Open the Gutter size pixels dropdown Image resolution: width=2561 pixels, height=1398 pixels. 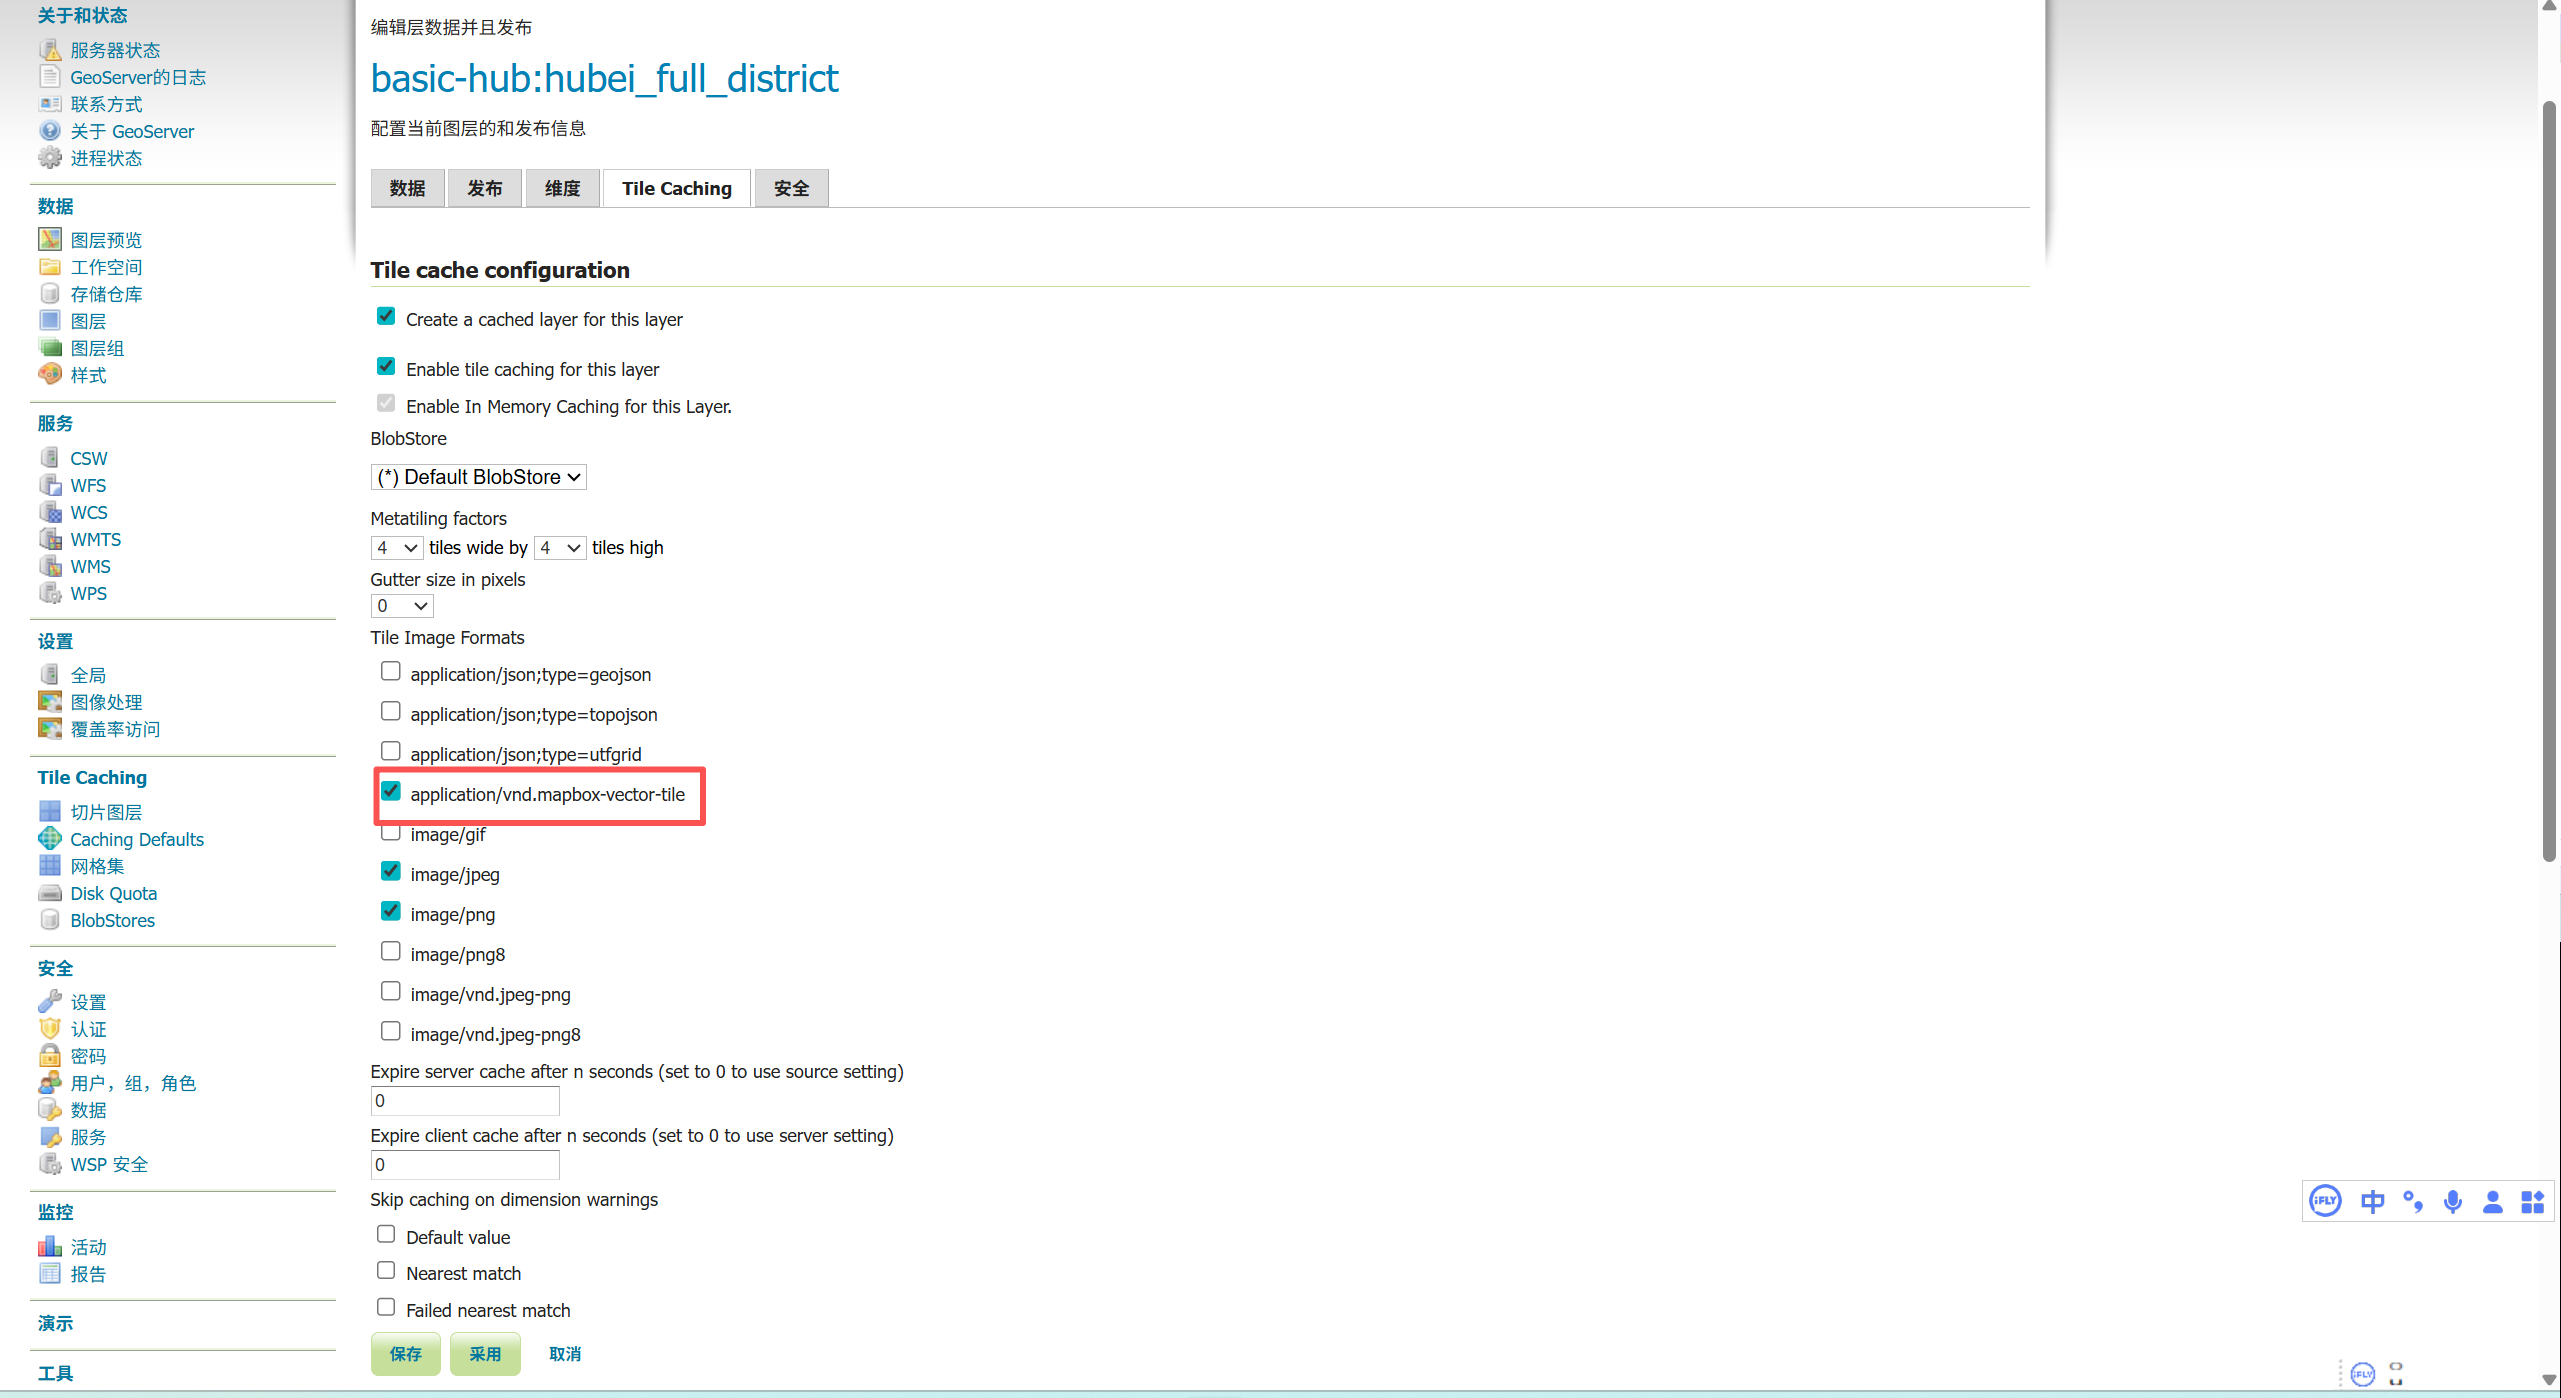[401, 606]
